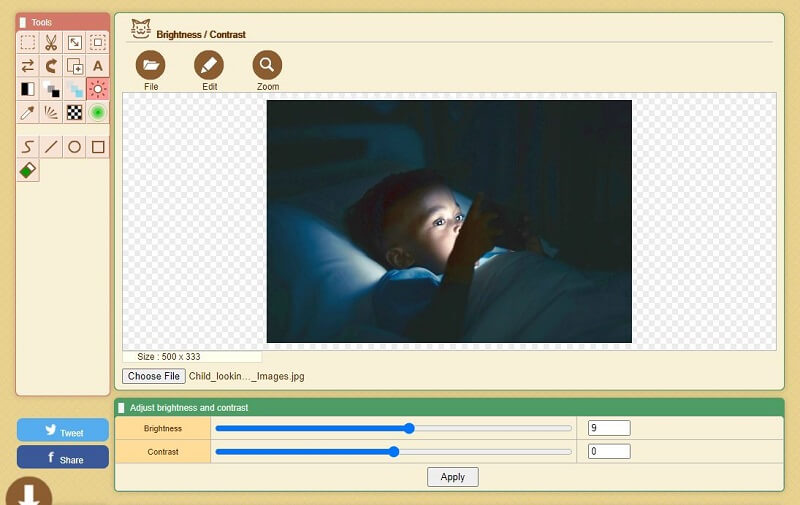The height and width of the screenshot is (505, 800).
Task: Select the green glowing circle tool
Action: coord(97,113)
